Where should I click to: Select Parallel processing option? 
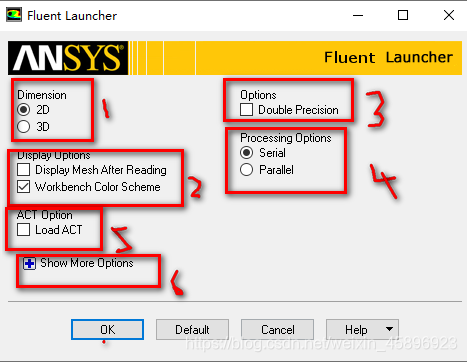pos(246,170)
